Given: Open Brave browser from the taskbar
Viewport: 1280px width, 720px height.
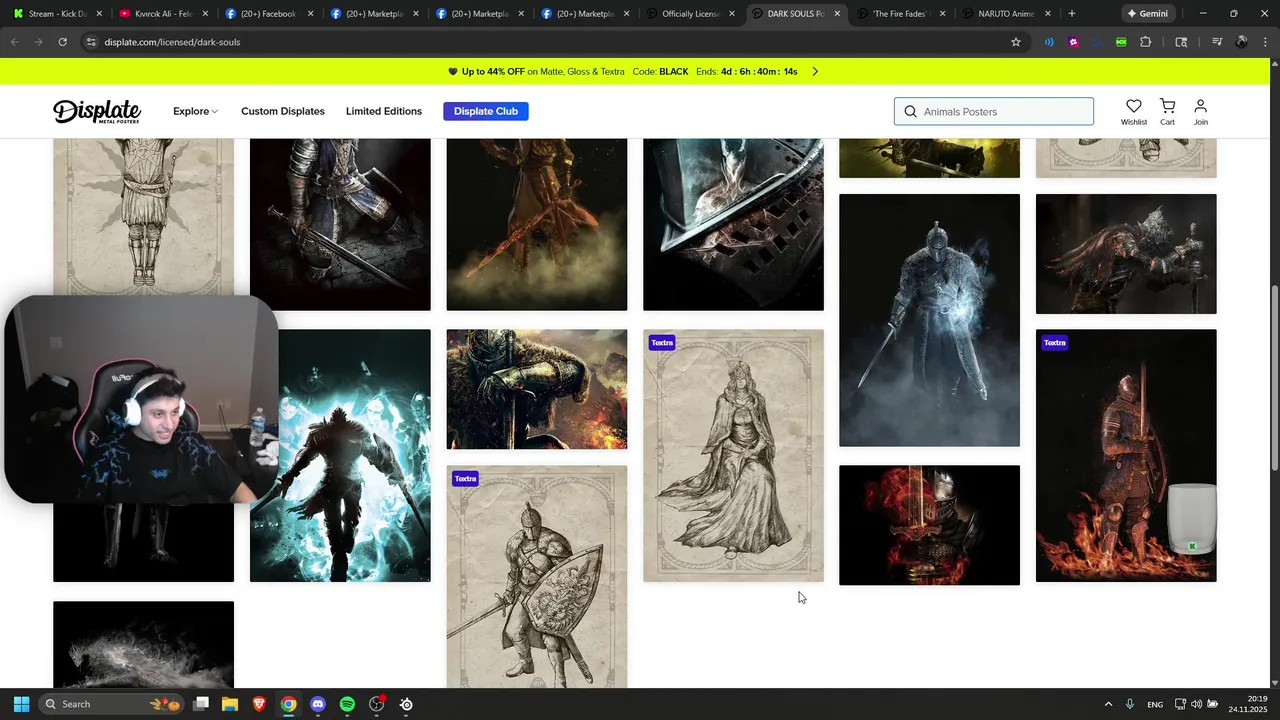Looking at the screenshot, I should click(x=259, y=704).
